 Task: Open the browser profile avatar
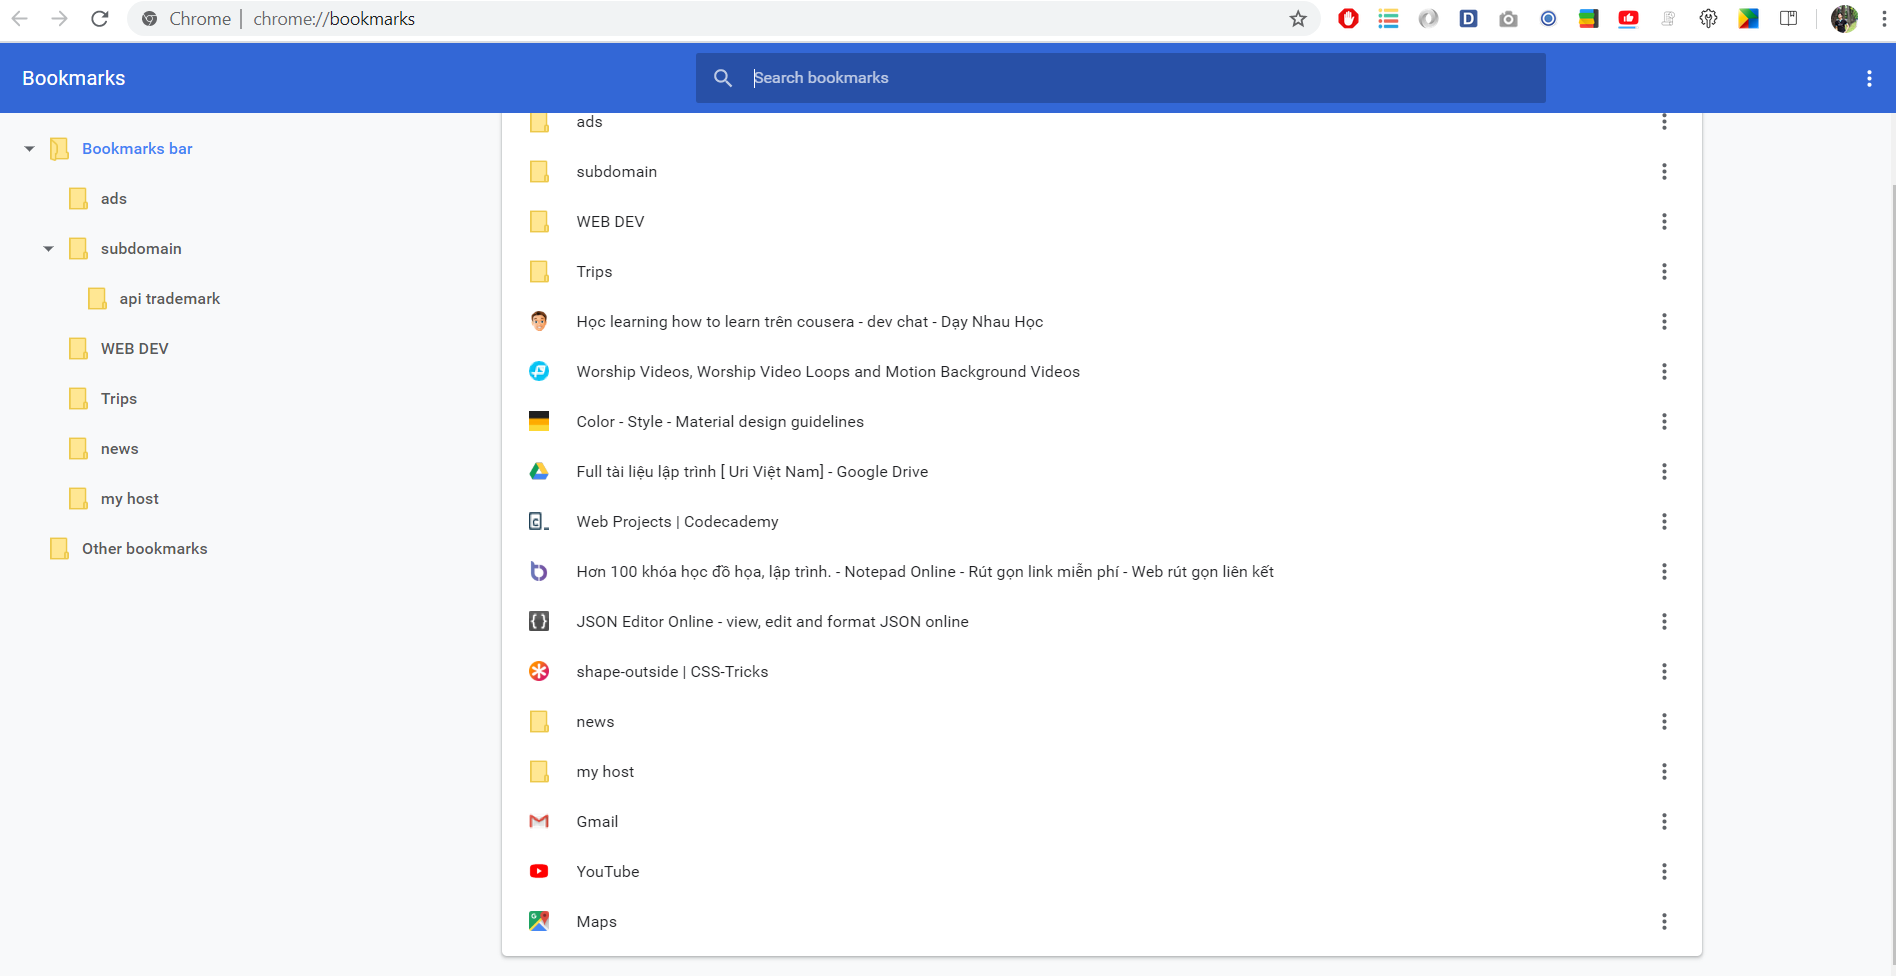[x=1843, y=18]
